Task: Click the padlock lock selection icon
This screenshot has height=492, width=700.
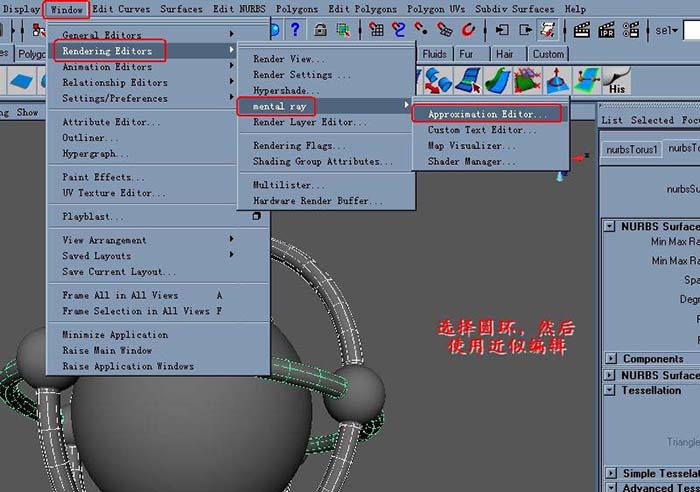Action: coord(320,30)
